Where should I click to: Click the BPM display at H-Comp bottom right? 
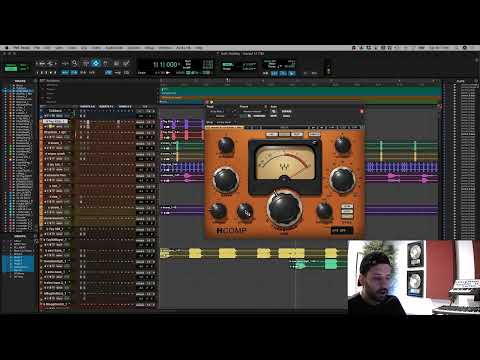[341, 230]
